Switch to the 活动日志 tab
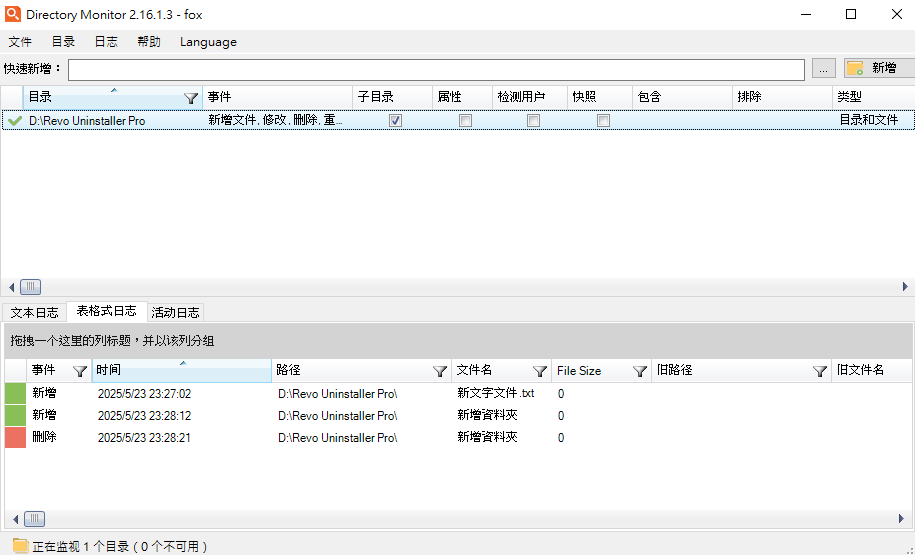The width and height of the screenshot is (915, 555). 175,312
